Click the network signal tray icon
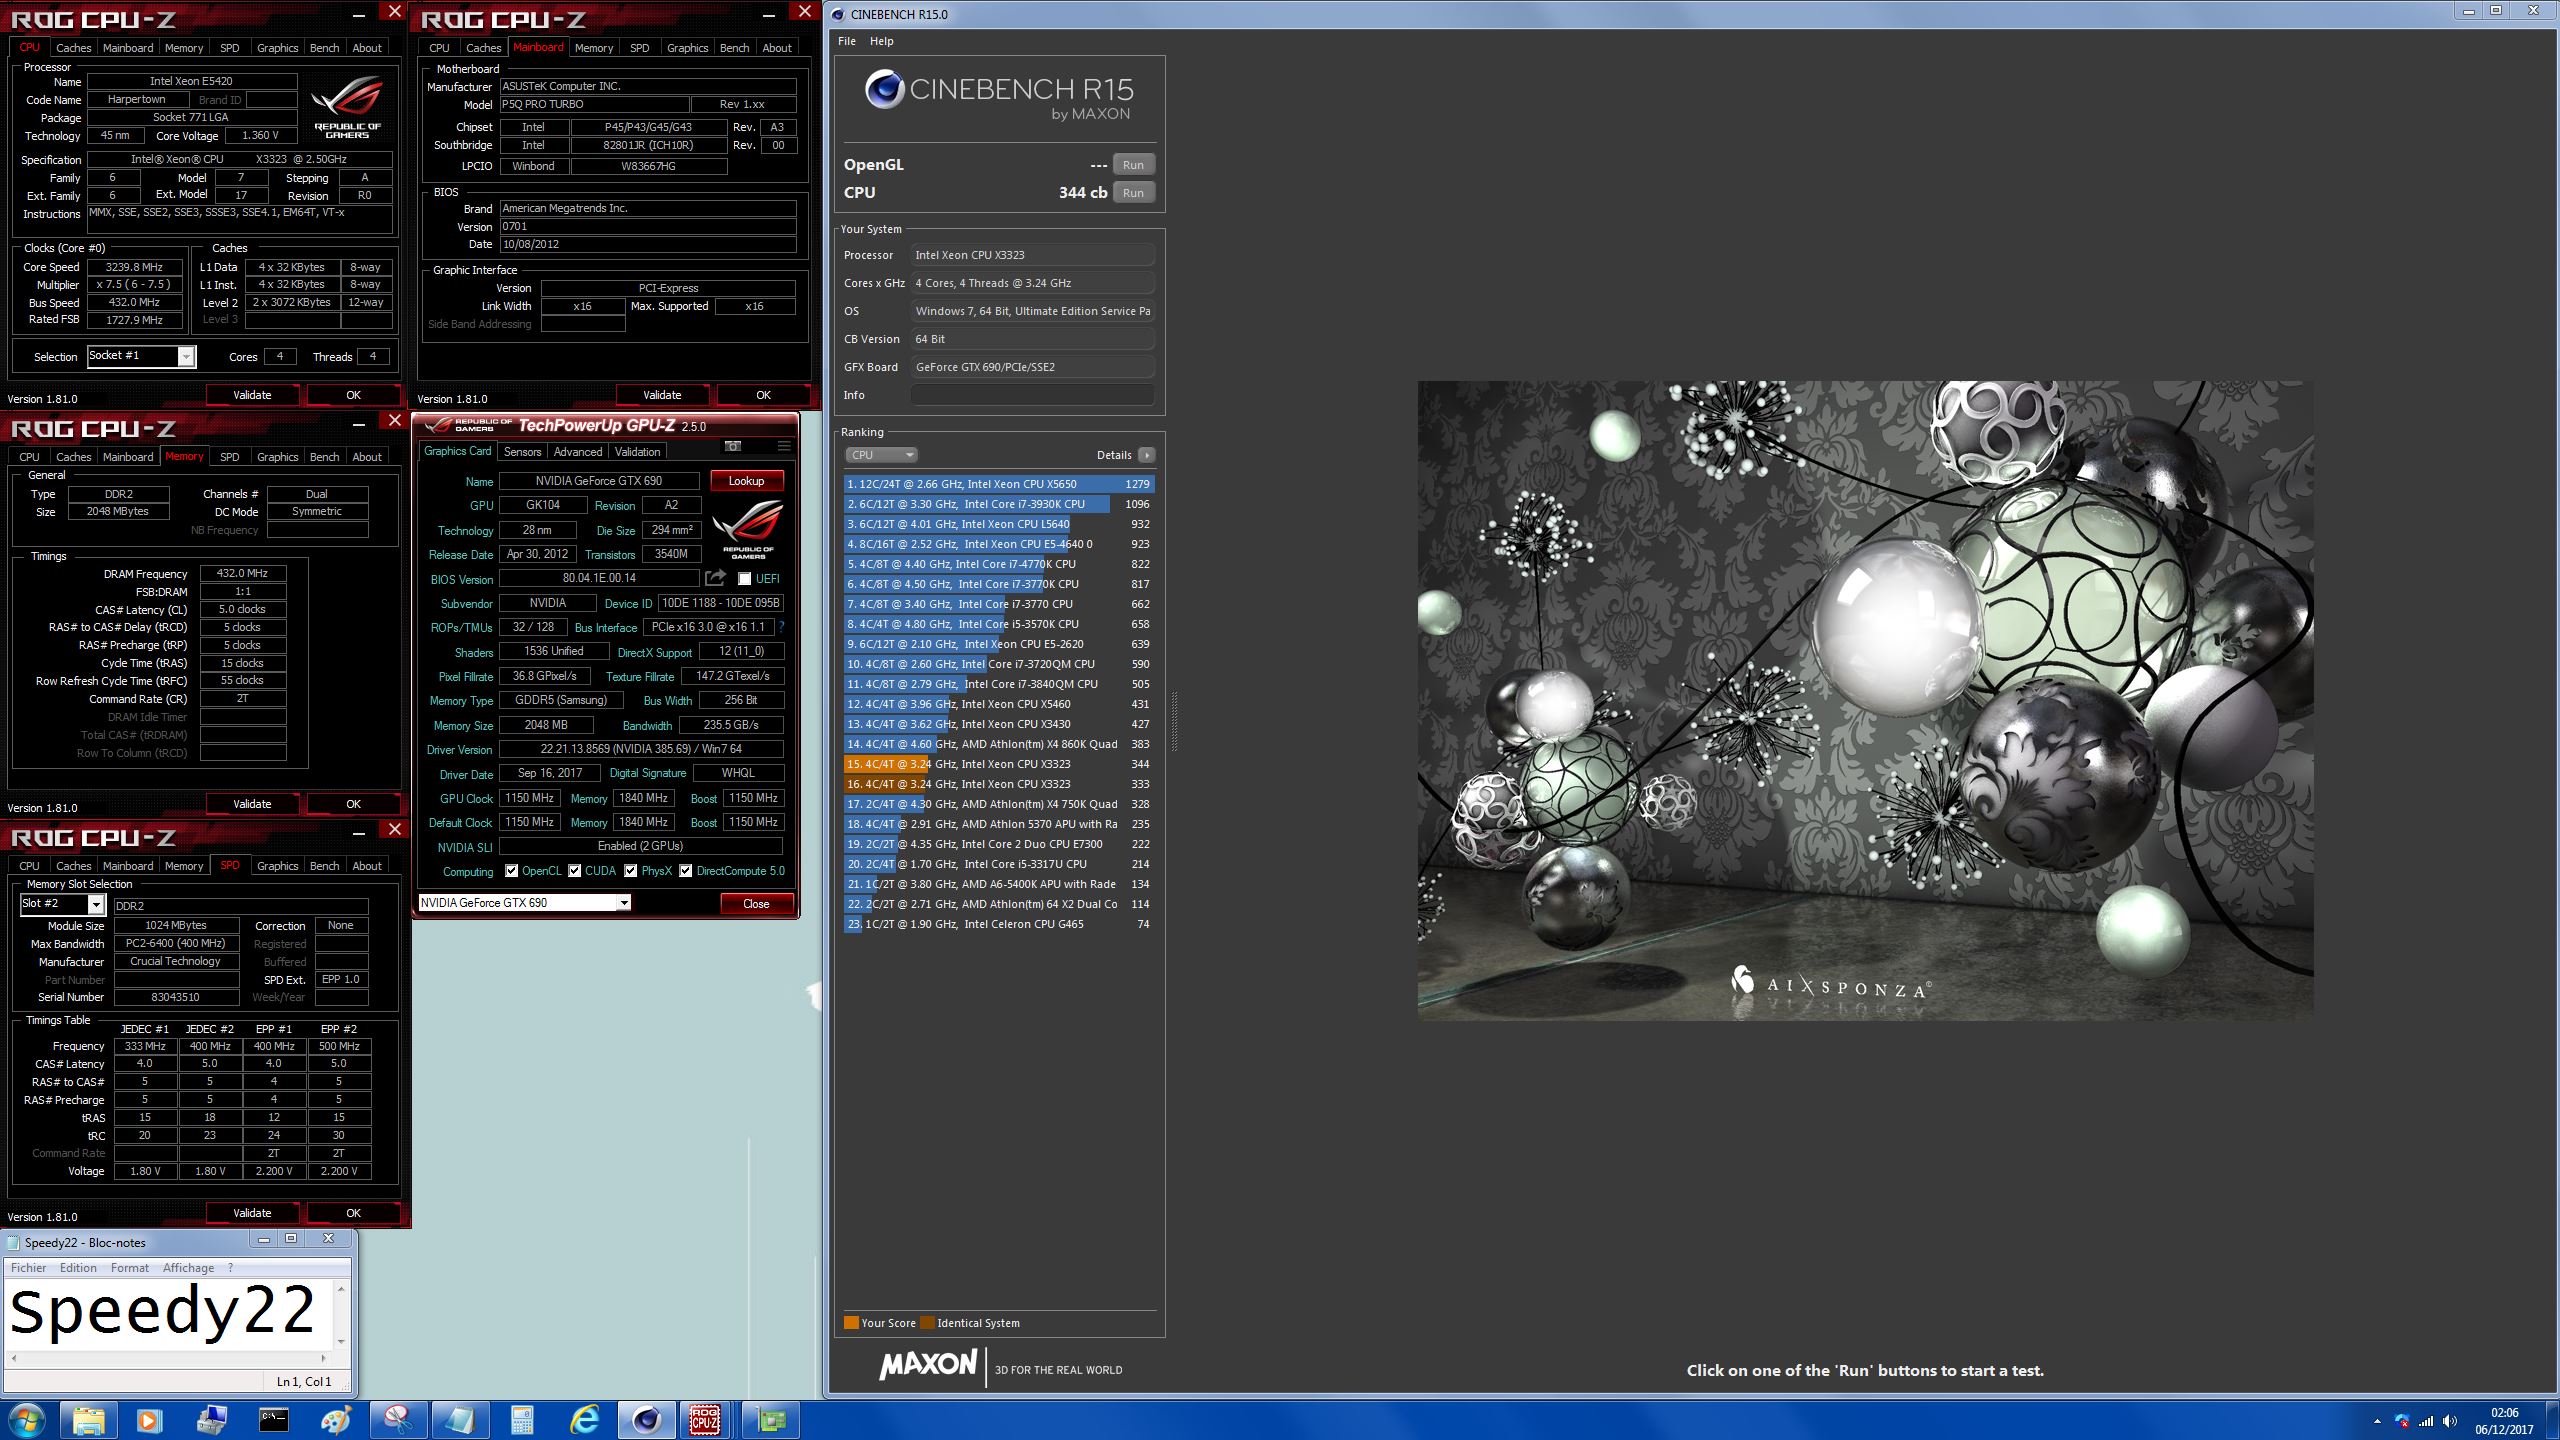Screen dimensions: 2560x1440 (x=2426, y=1421)
